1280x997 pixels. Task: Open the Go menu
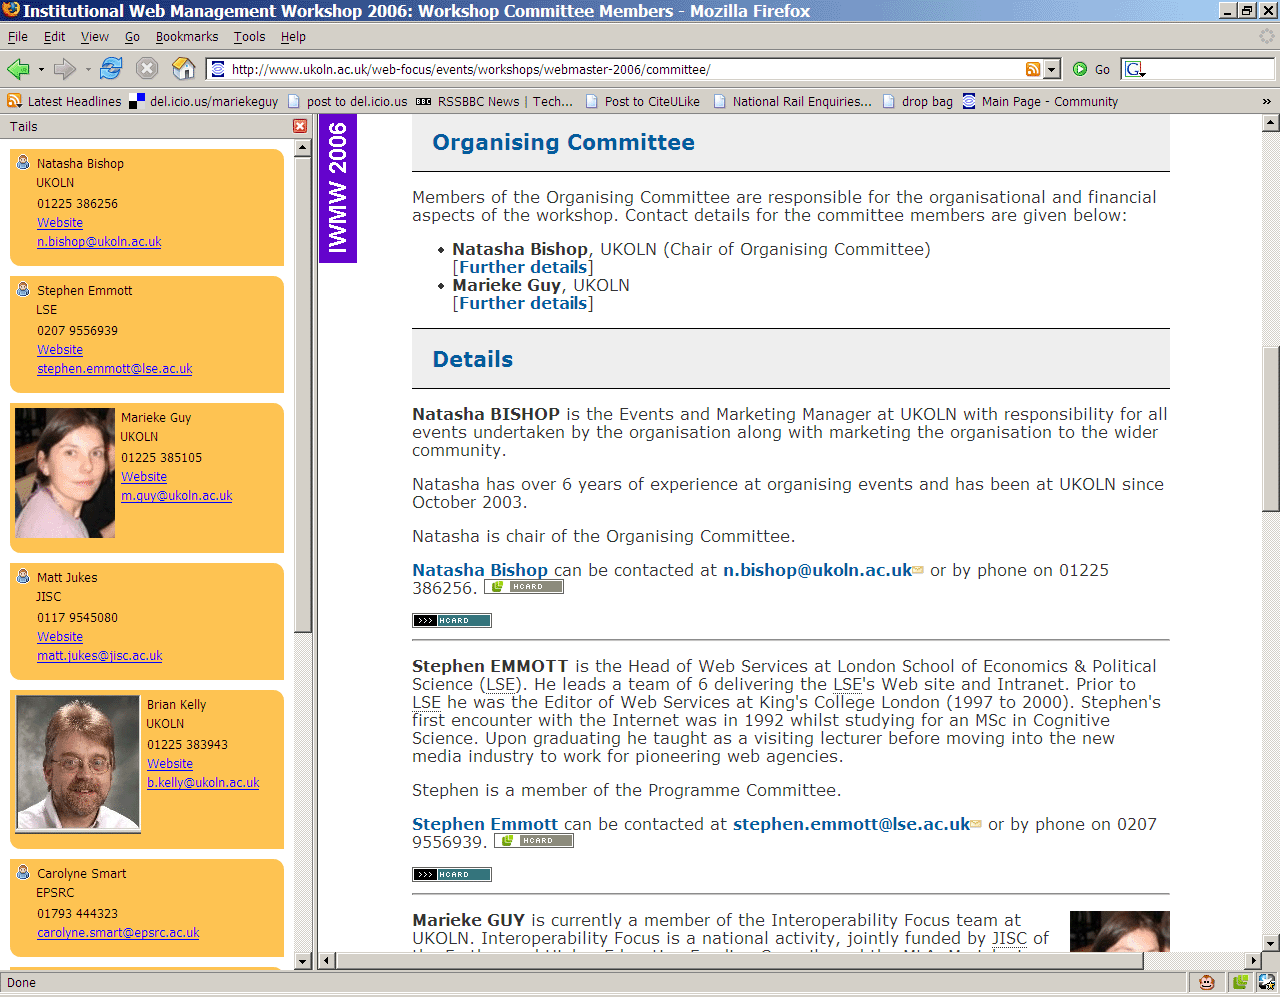pyautogui.click(x=132, y=37)
